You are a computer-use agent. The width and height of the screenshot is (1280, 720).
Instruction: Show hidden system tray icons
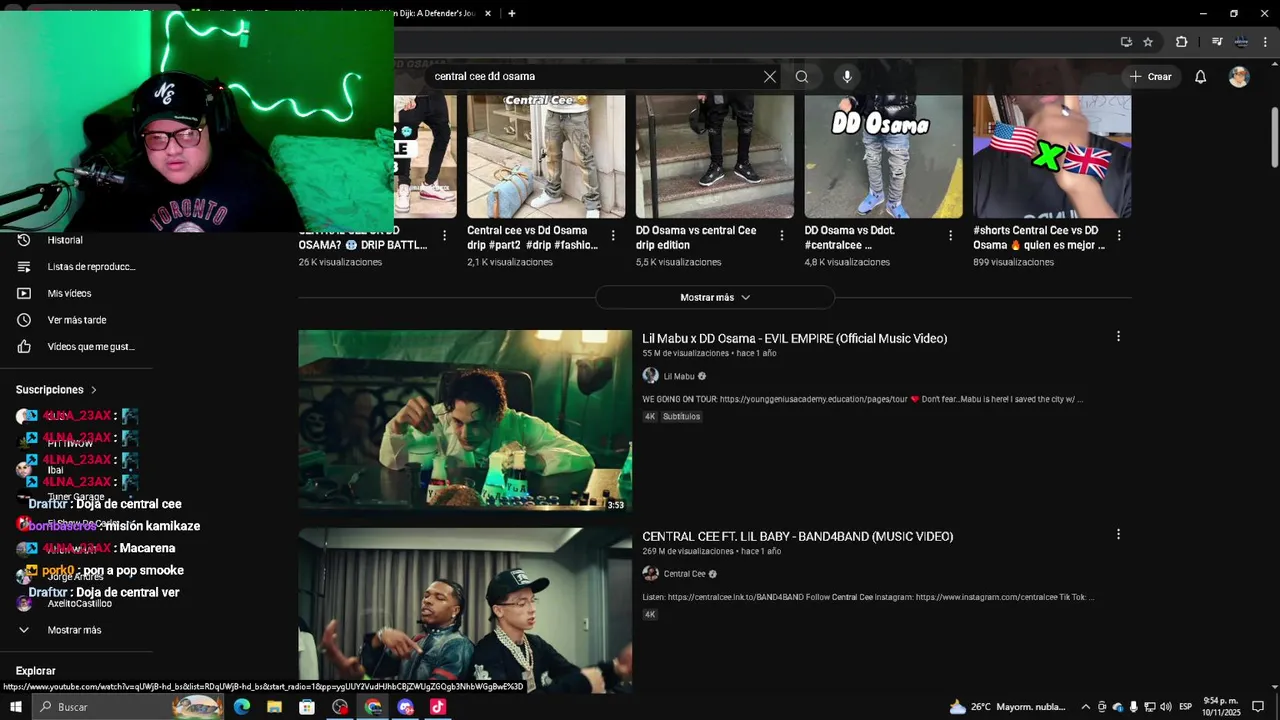[x=1085, y=707]
